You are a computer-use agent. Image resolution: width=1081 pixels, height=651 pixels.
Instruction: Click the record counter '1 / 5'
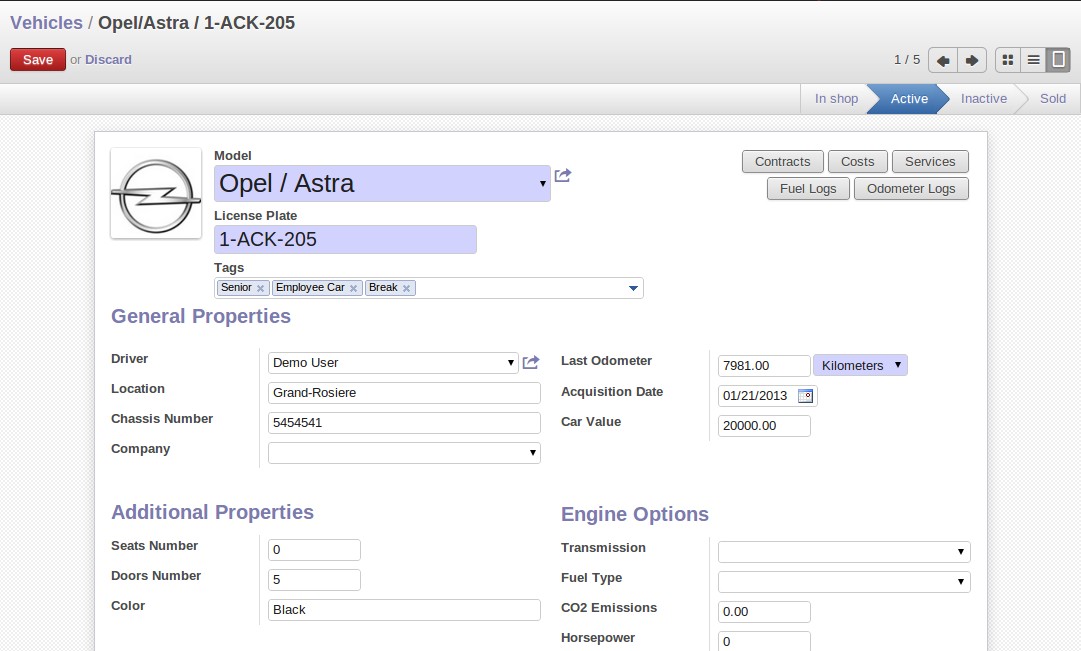[907, 60]
